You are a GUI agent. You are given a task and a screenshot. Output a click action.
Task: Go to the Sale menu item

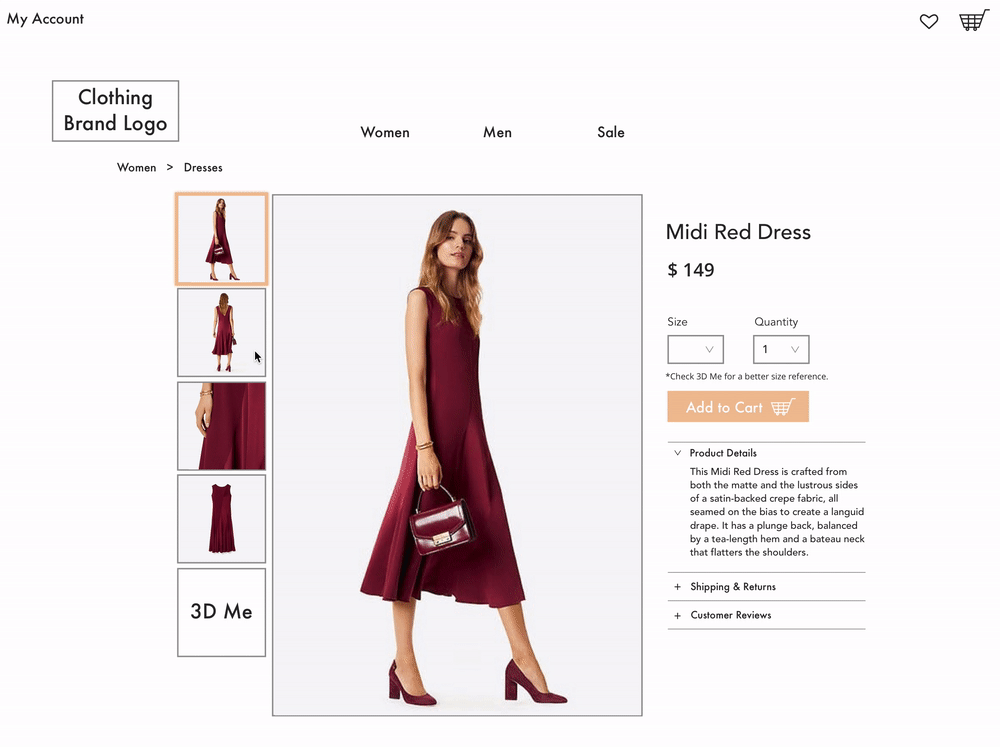point(610,133)
